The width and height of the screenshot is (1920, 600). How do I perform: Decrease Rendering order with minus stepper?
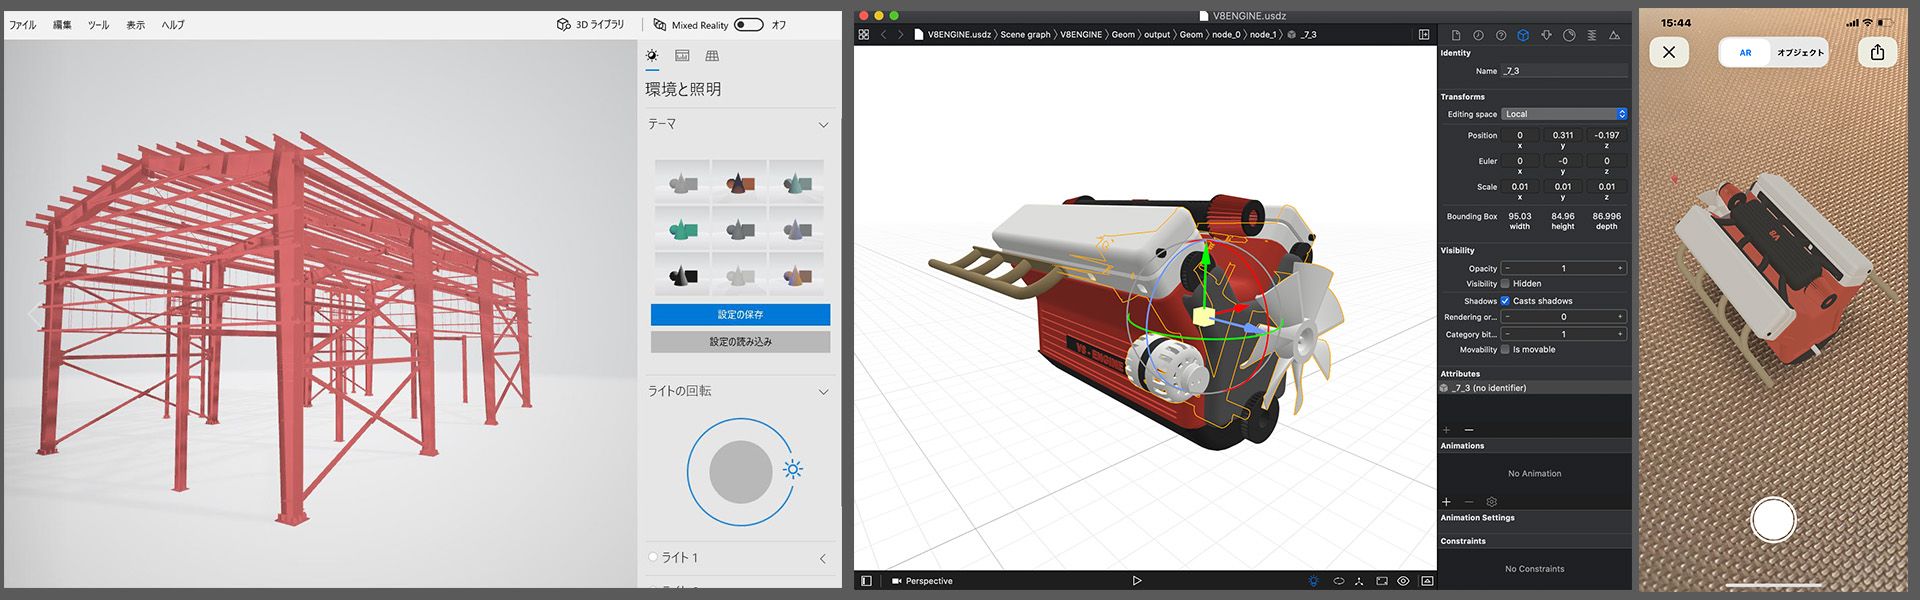[1507, 317]
